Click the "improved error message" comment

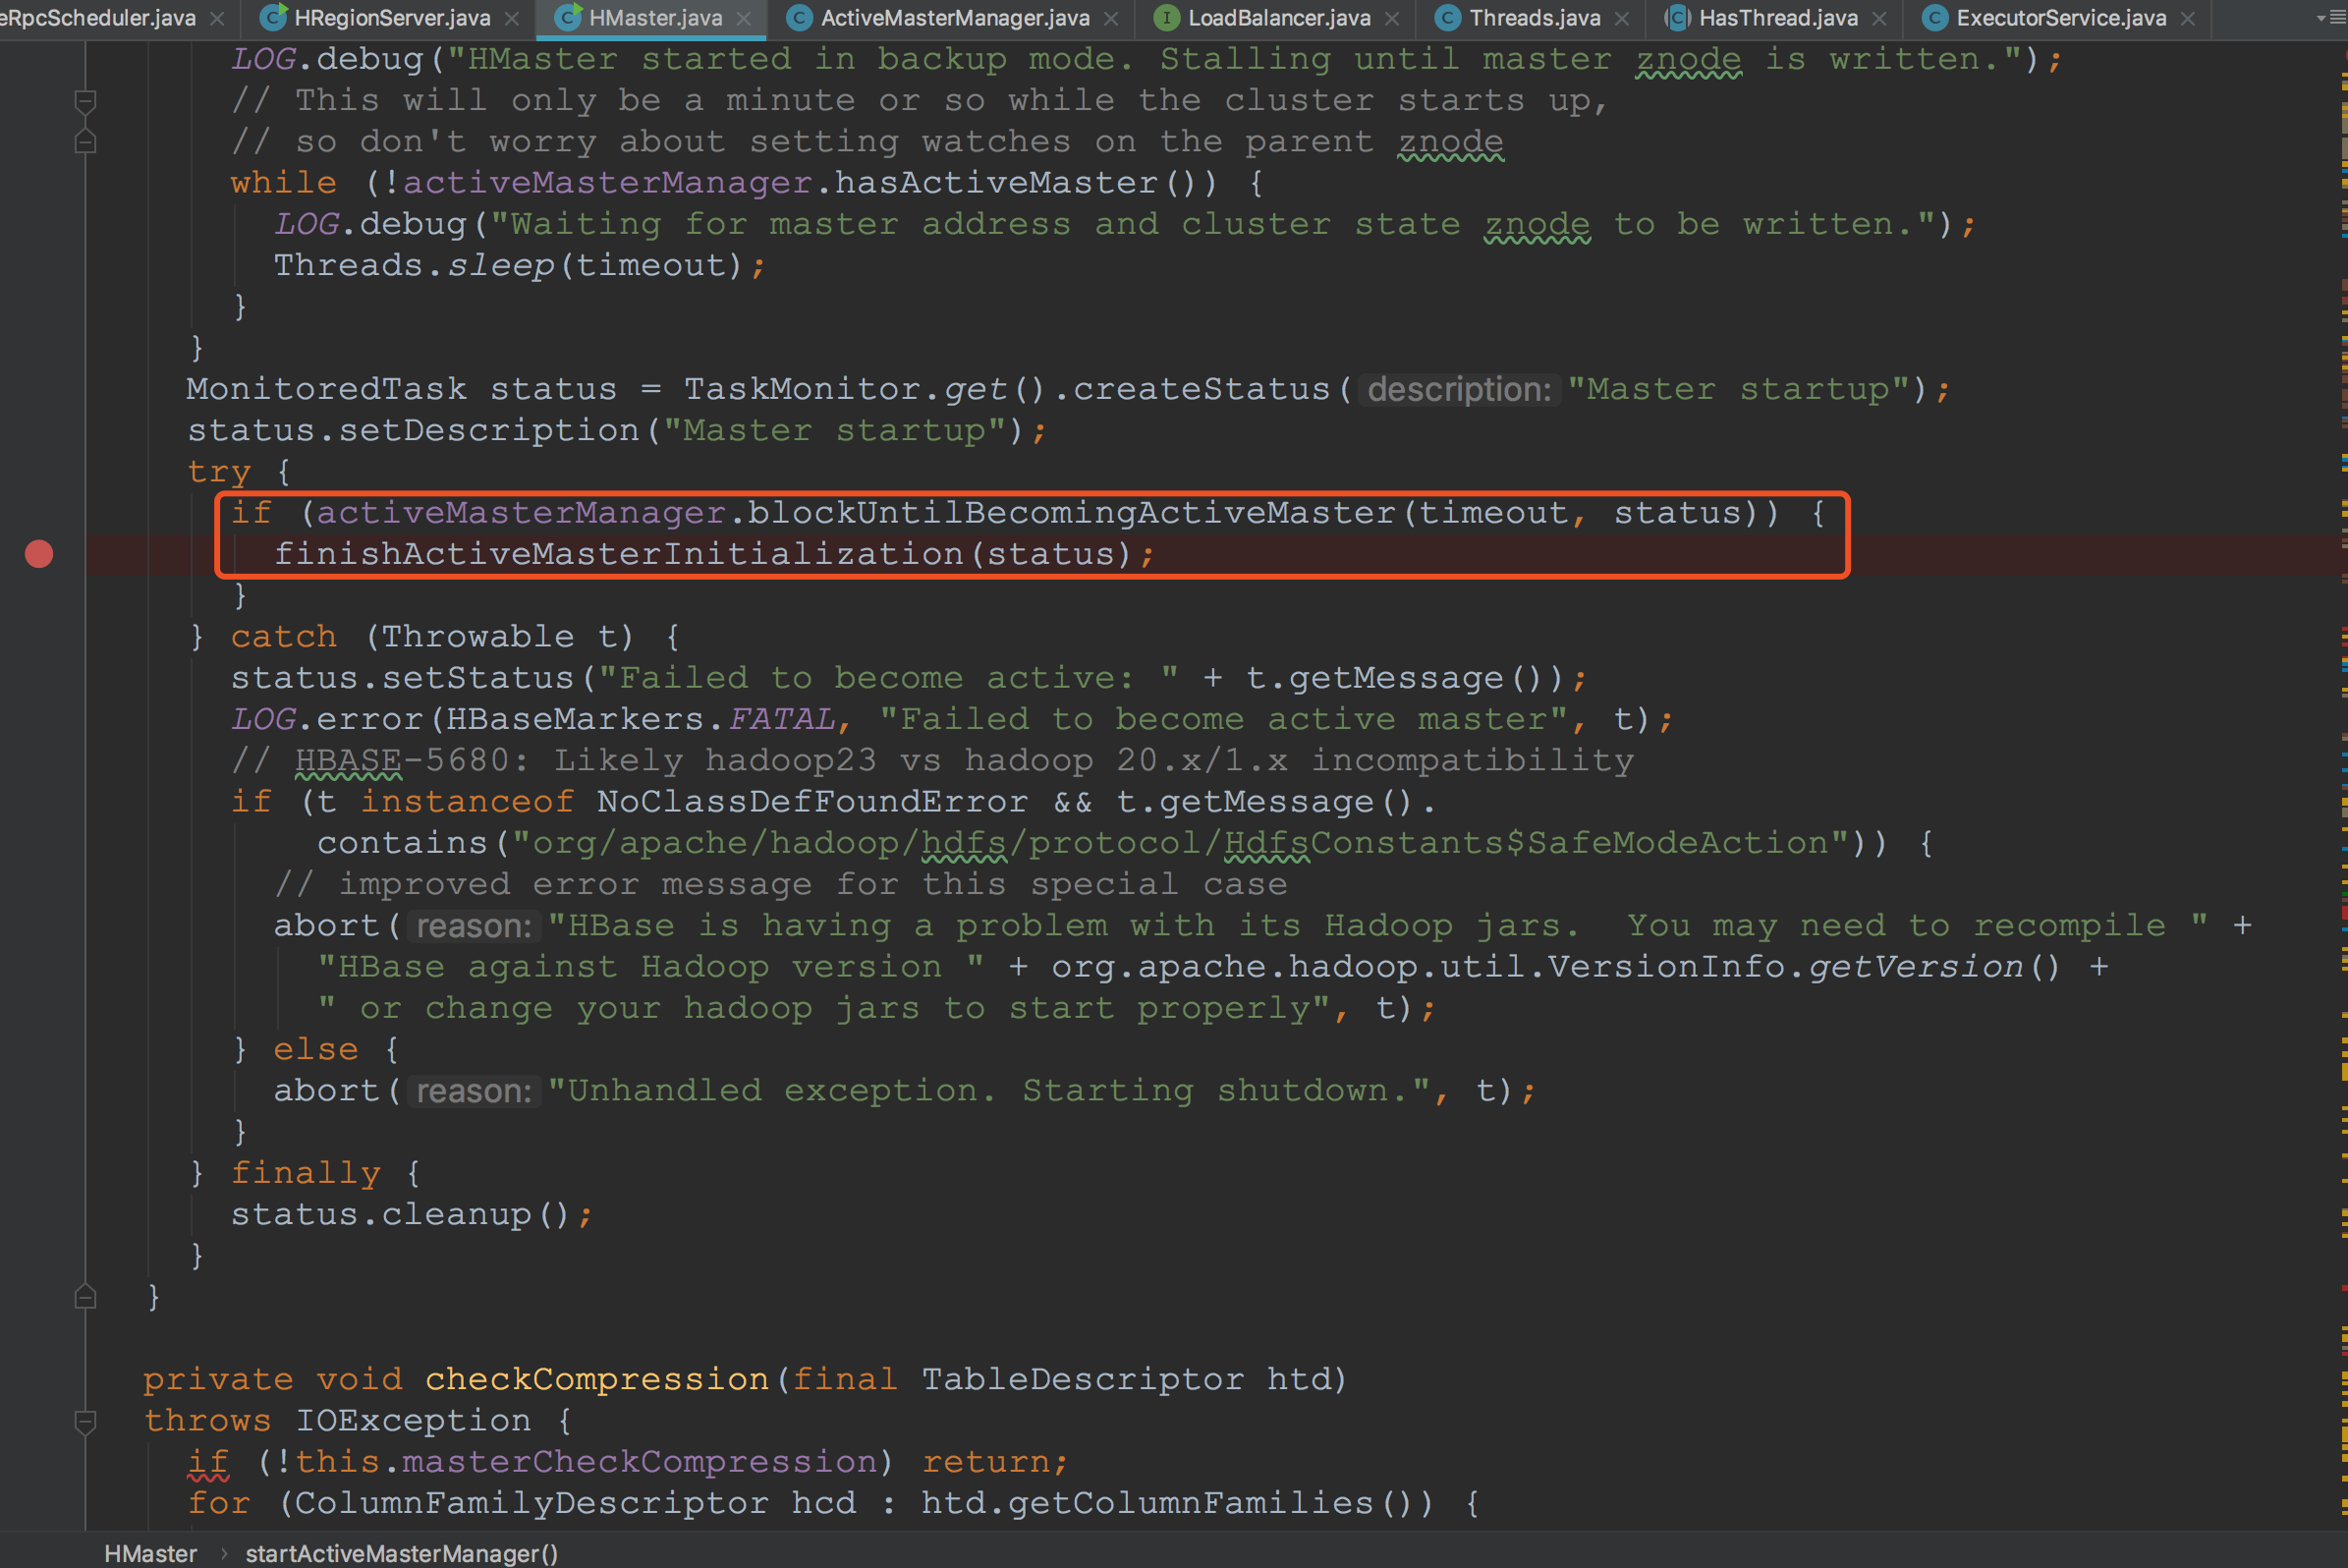[x=781, y=884]
